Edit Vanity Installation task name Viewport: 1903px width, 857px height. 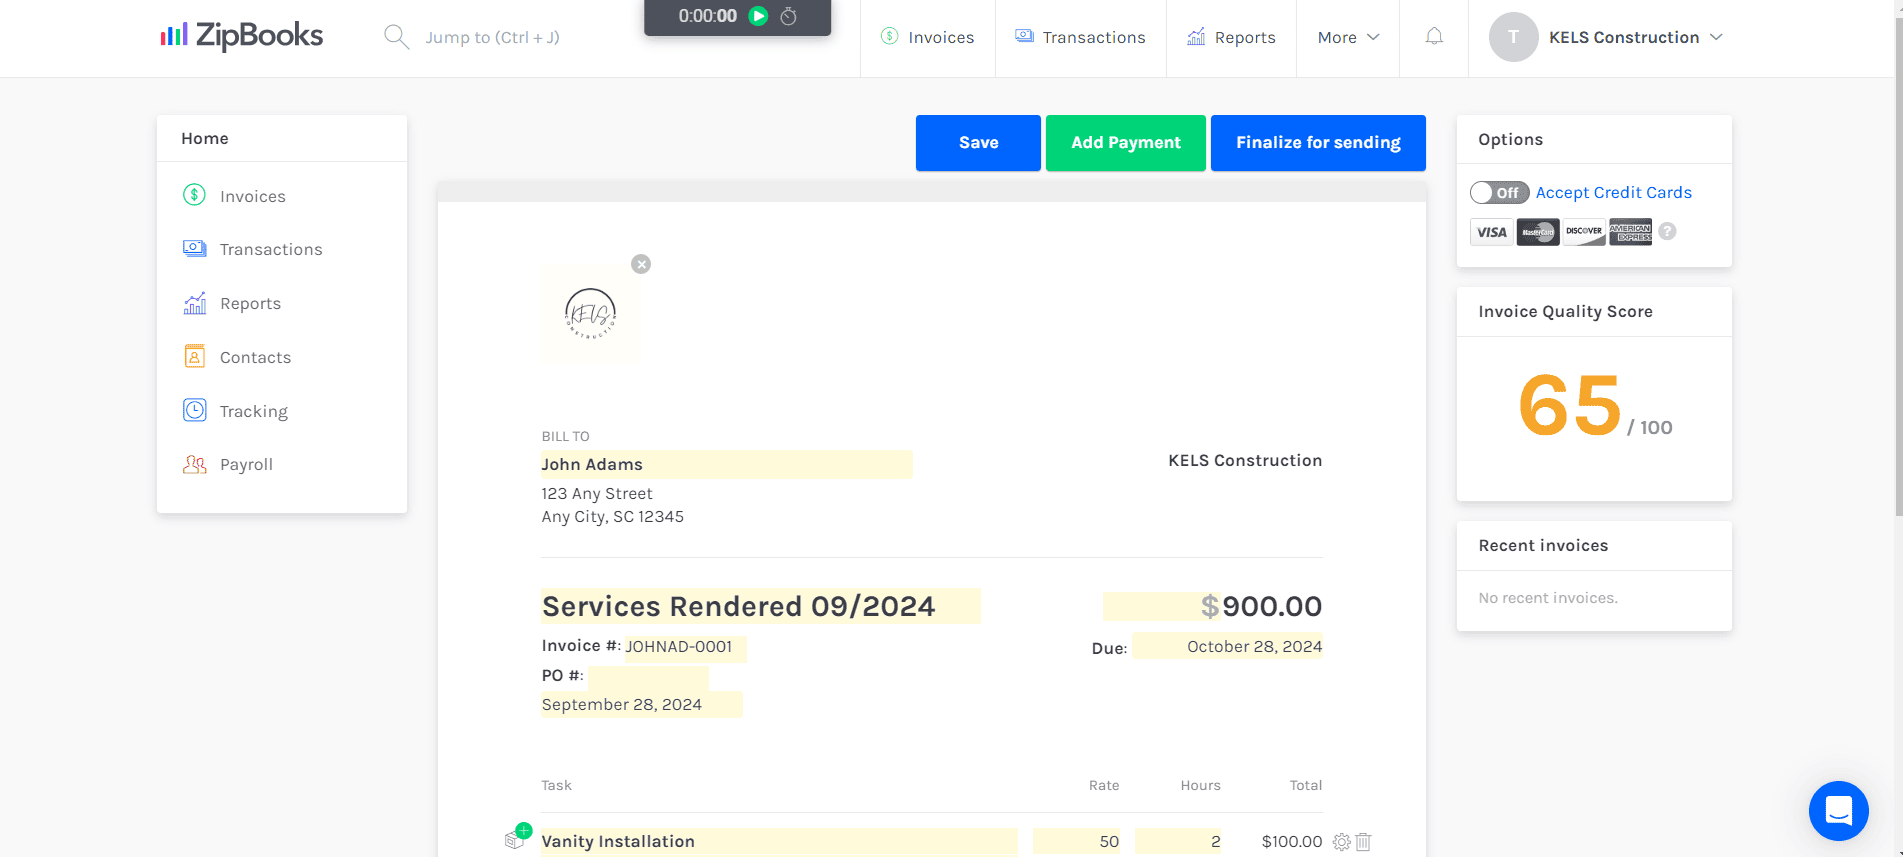(x=779, y=841)
